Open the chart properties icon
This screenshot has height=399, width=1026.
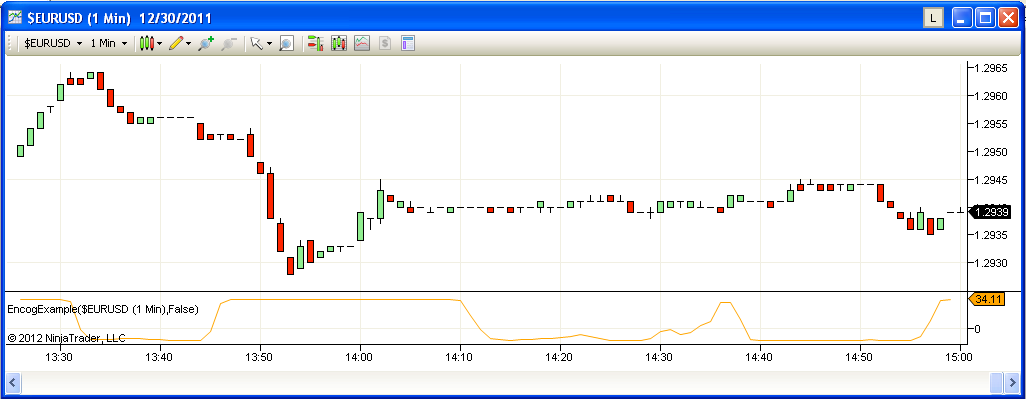[408, 44]
